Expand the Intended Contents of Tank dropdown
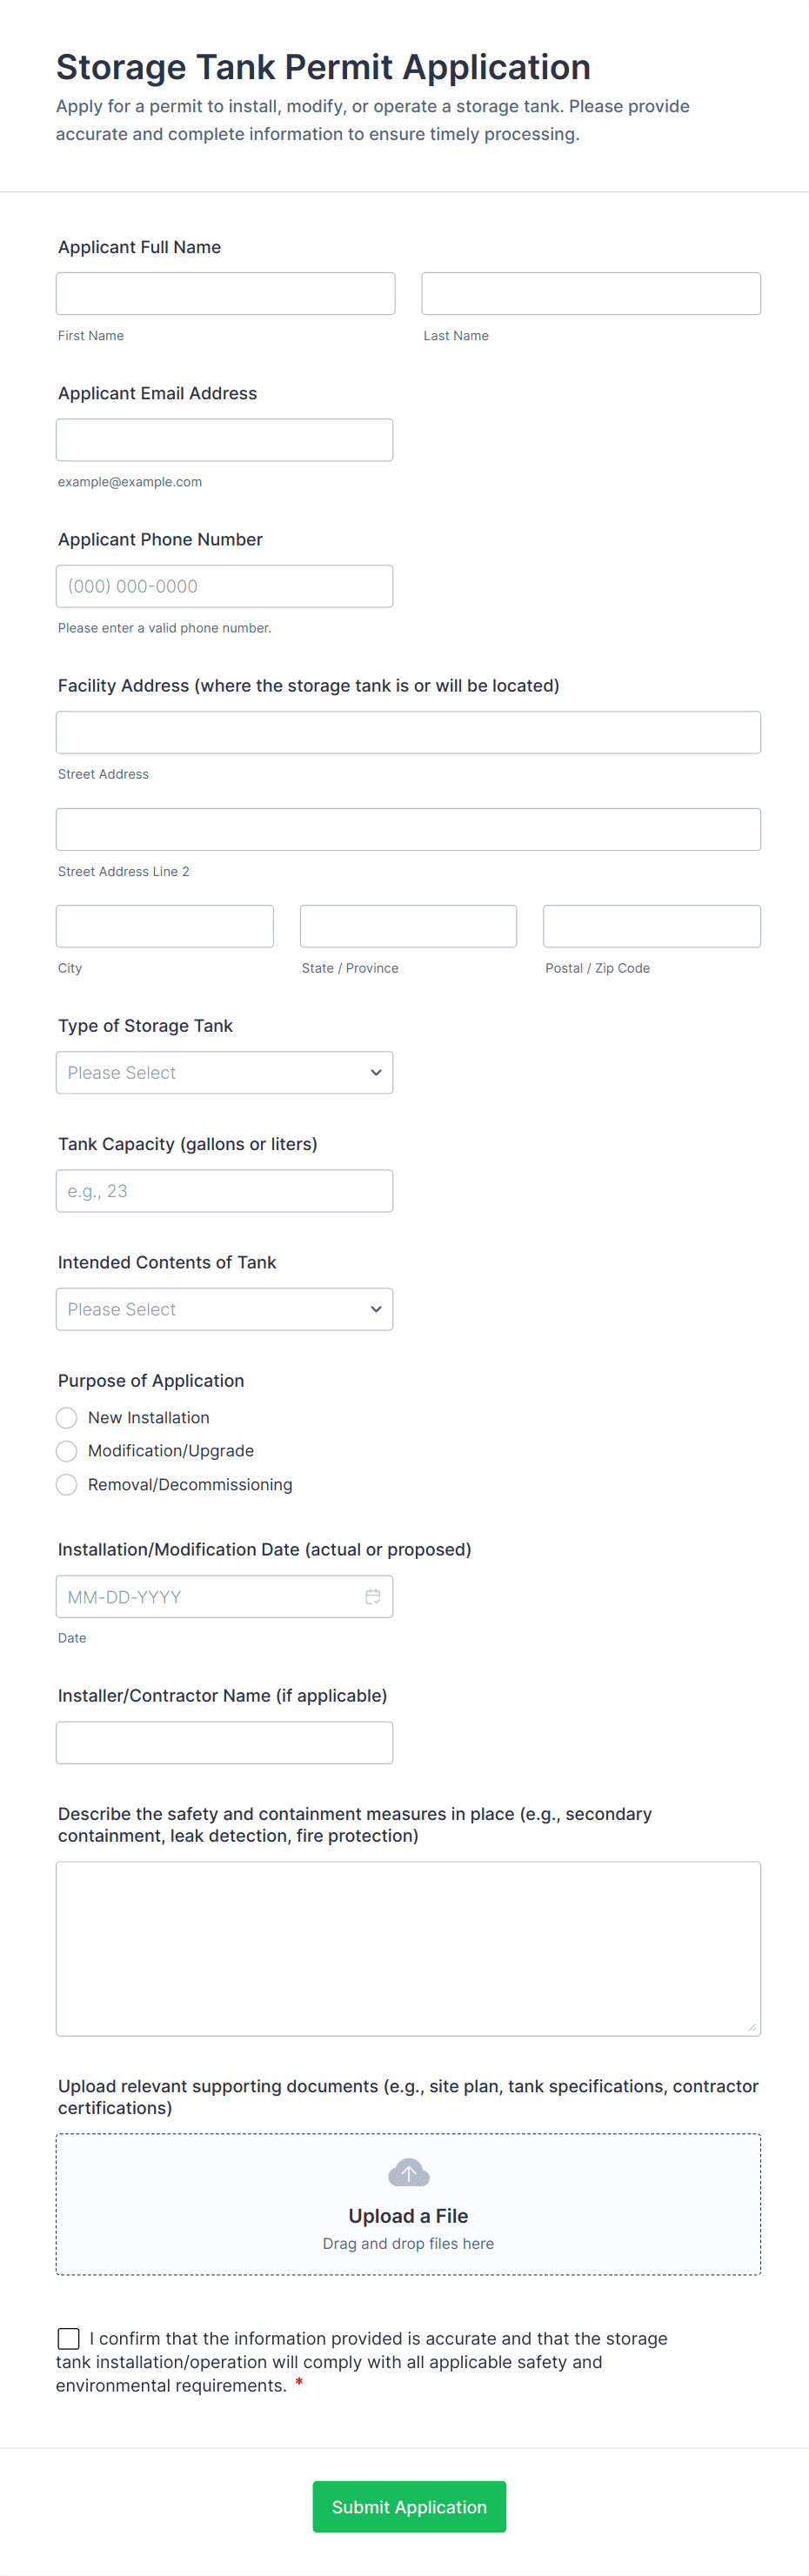Screen dimensions: 809x2576 click(224, 1309)
